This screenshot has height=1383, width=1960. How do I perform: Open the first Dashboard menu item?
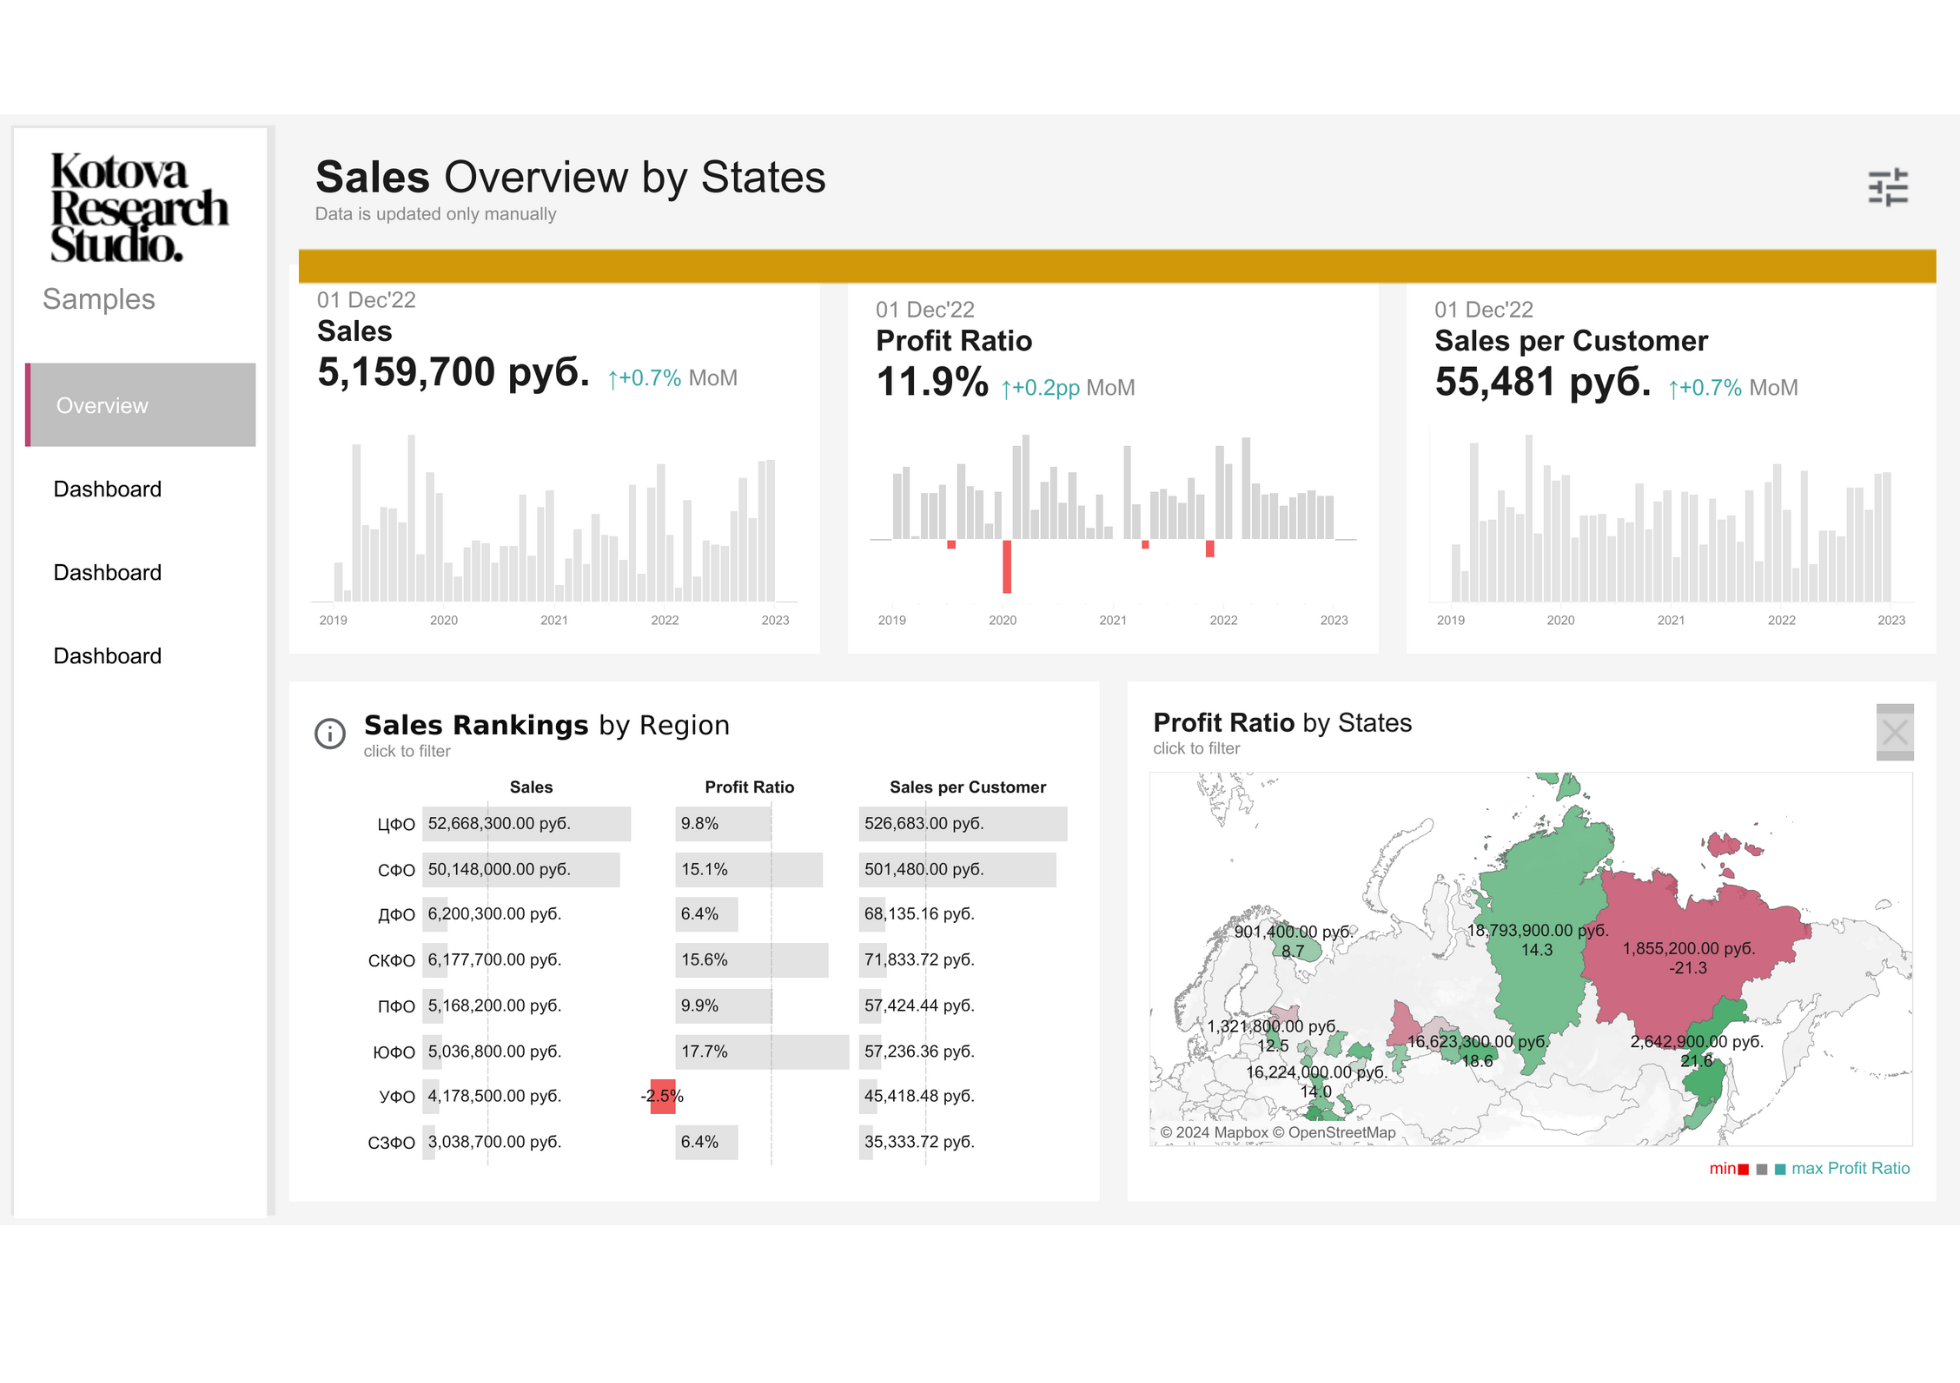click(107, 489)
